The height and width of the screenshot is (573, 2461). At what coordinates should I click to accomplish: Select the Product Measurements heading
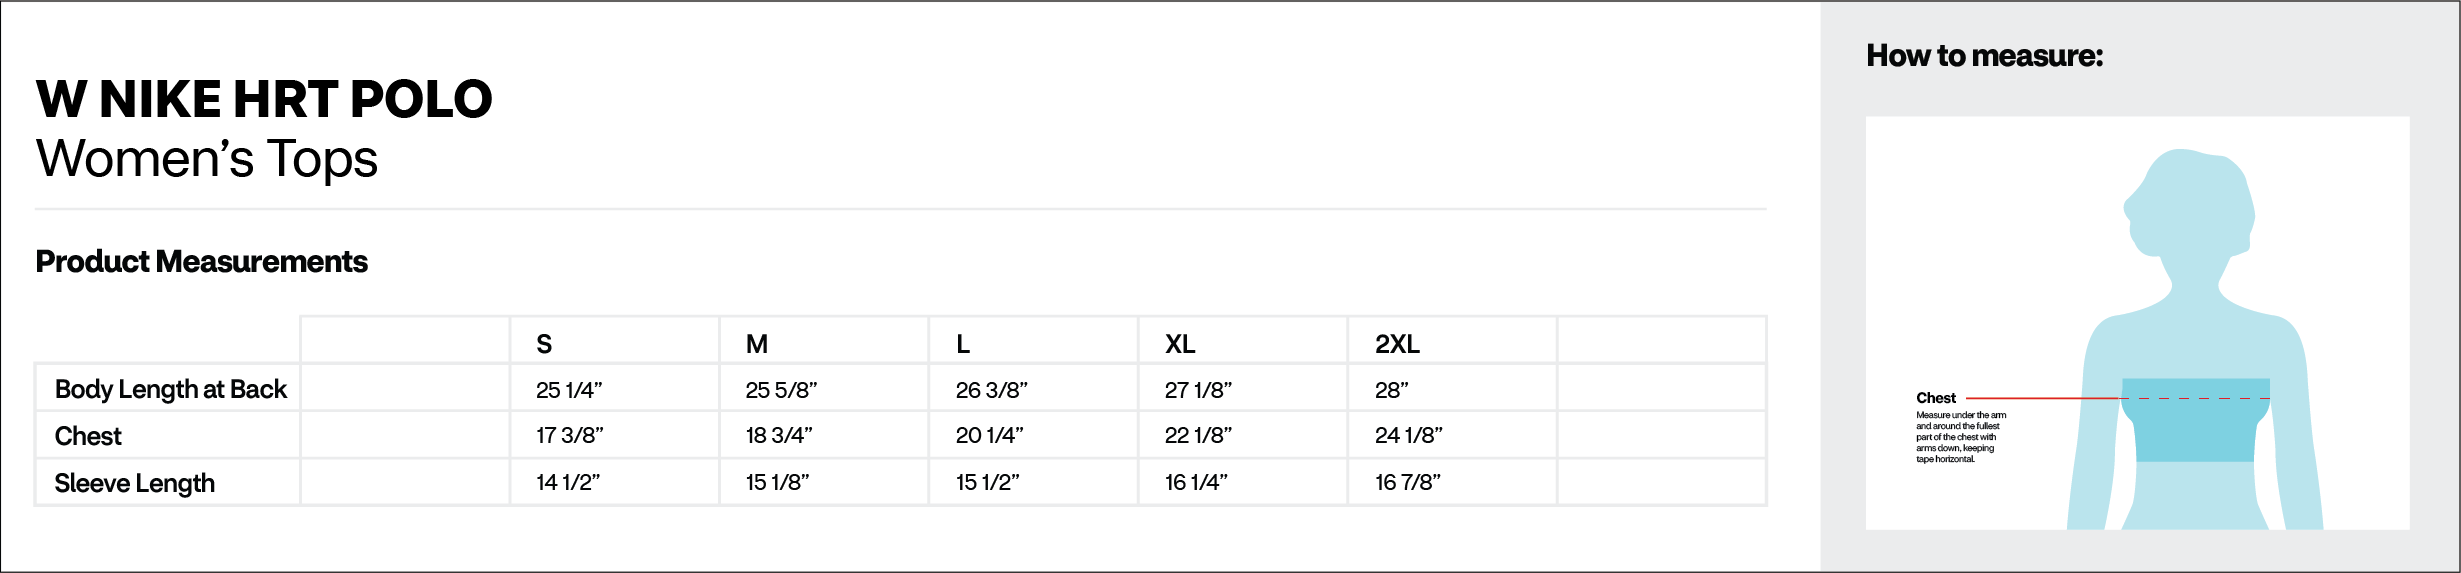point(201,262)
